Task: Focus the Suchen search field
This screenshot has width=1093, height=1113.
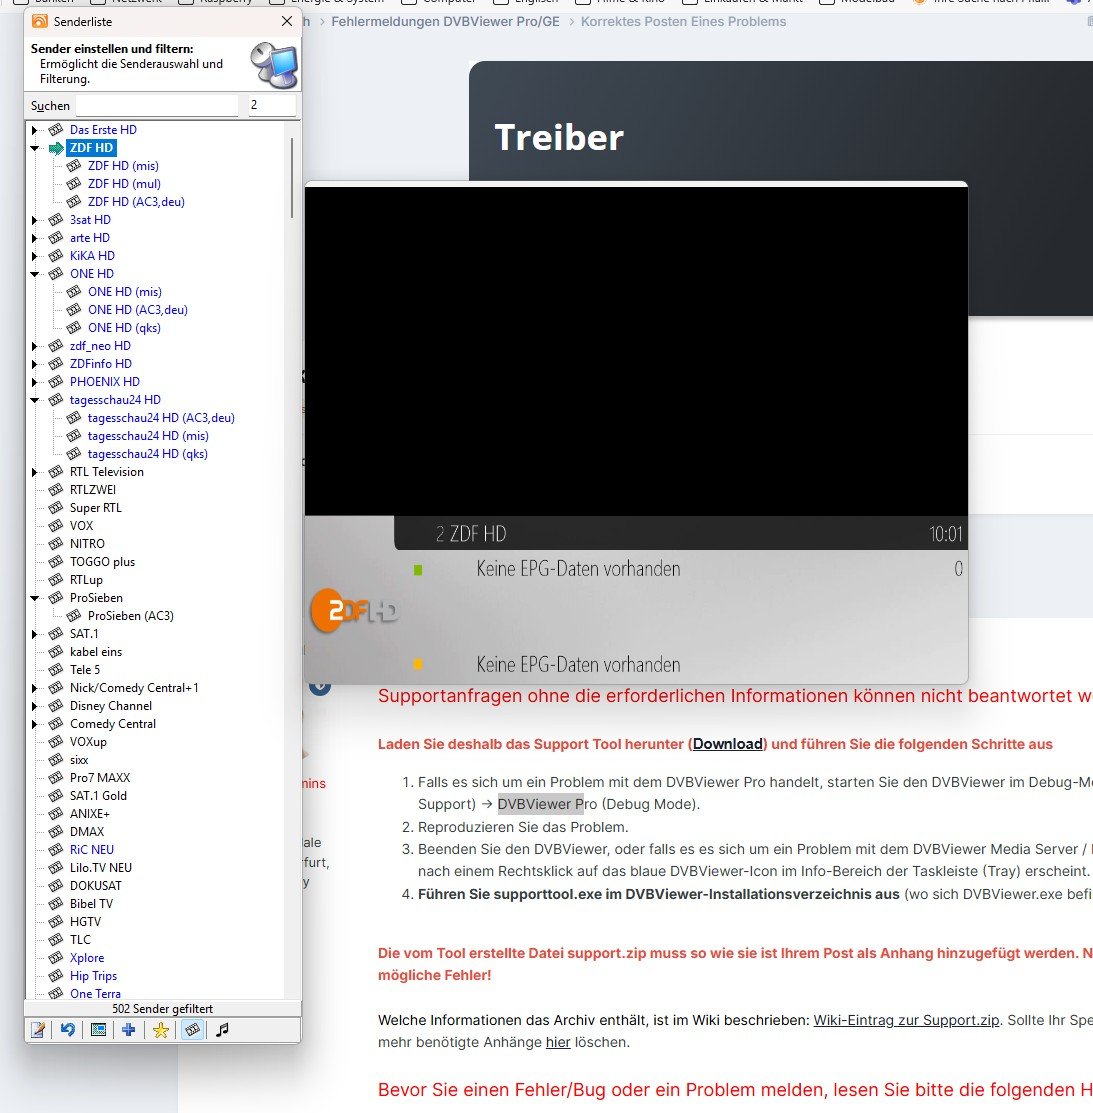Action: [x=157, y=105]
